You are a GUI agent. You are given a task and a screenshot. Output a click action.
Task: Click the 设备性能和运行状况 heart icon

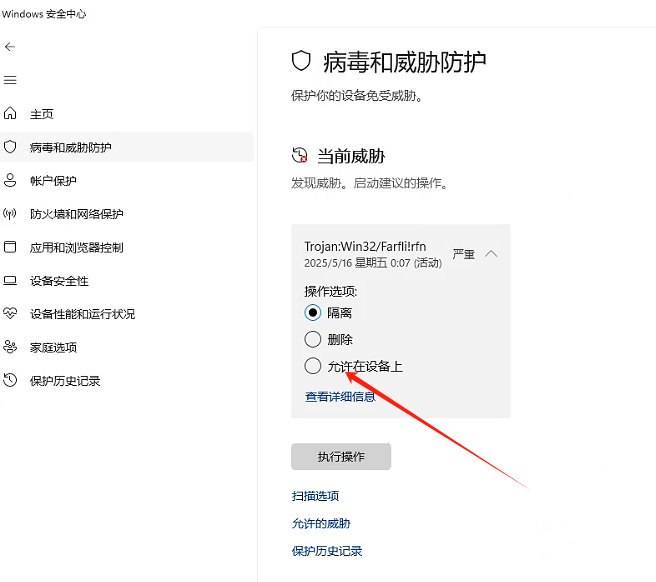point(10,314)
